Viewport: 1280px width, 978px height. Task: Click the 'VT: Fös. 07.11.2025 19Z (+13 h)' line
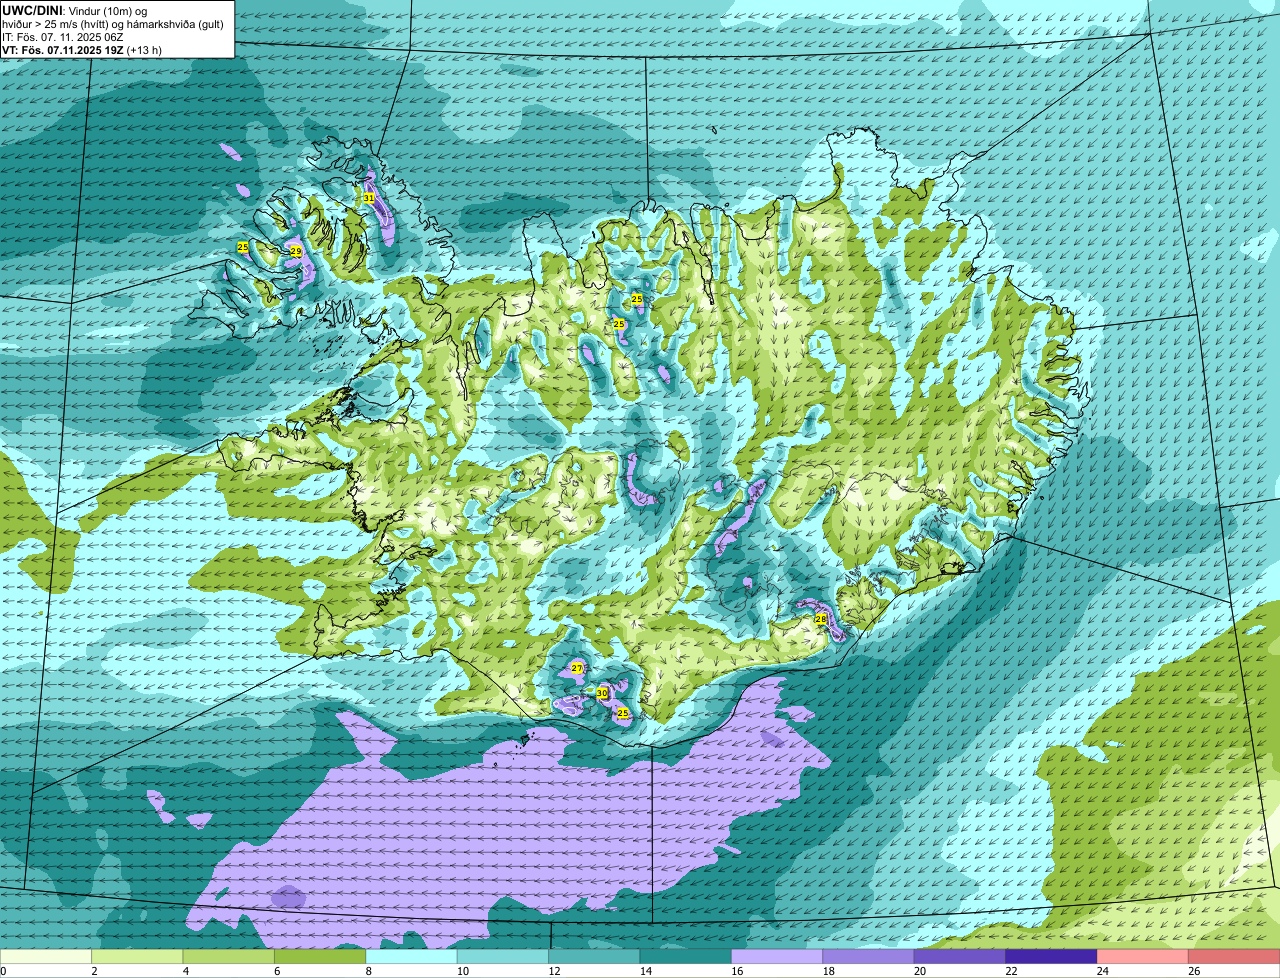(82, 49)
